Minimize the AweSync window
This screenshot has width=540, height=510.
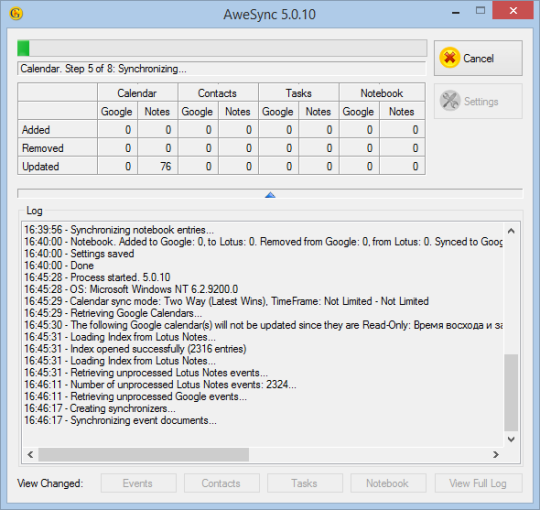click(456, 12)
